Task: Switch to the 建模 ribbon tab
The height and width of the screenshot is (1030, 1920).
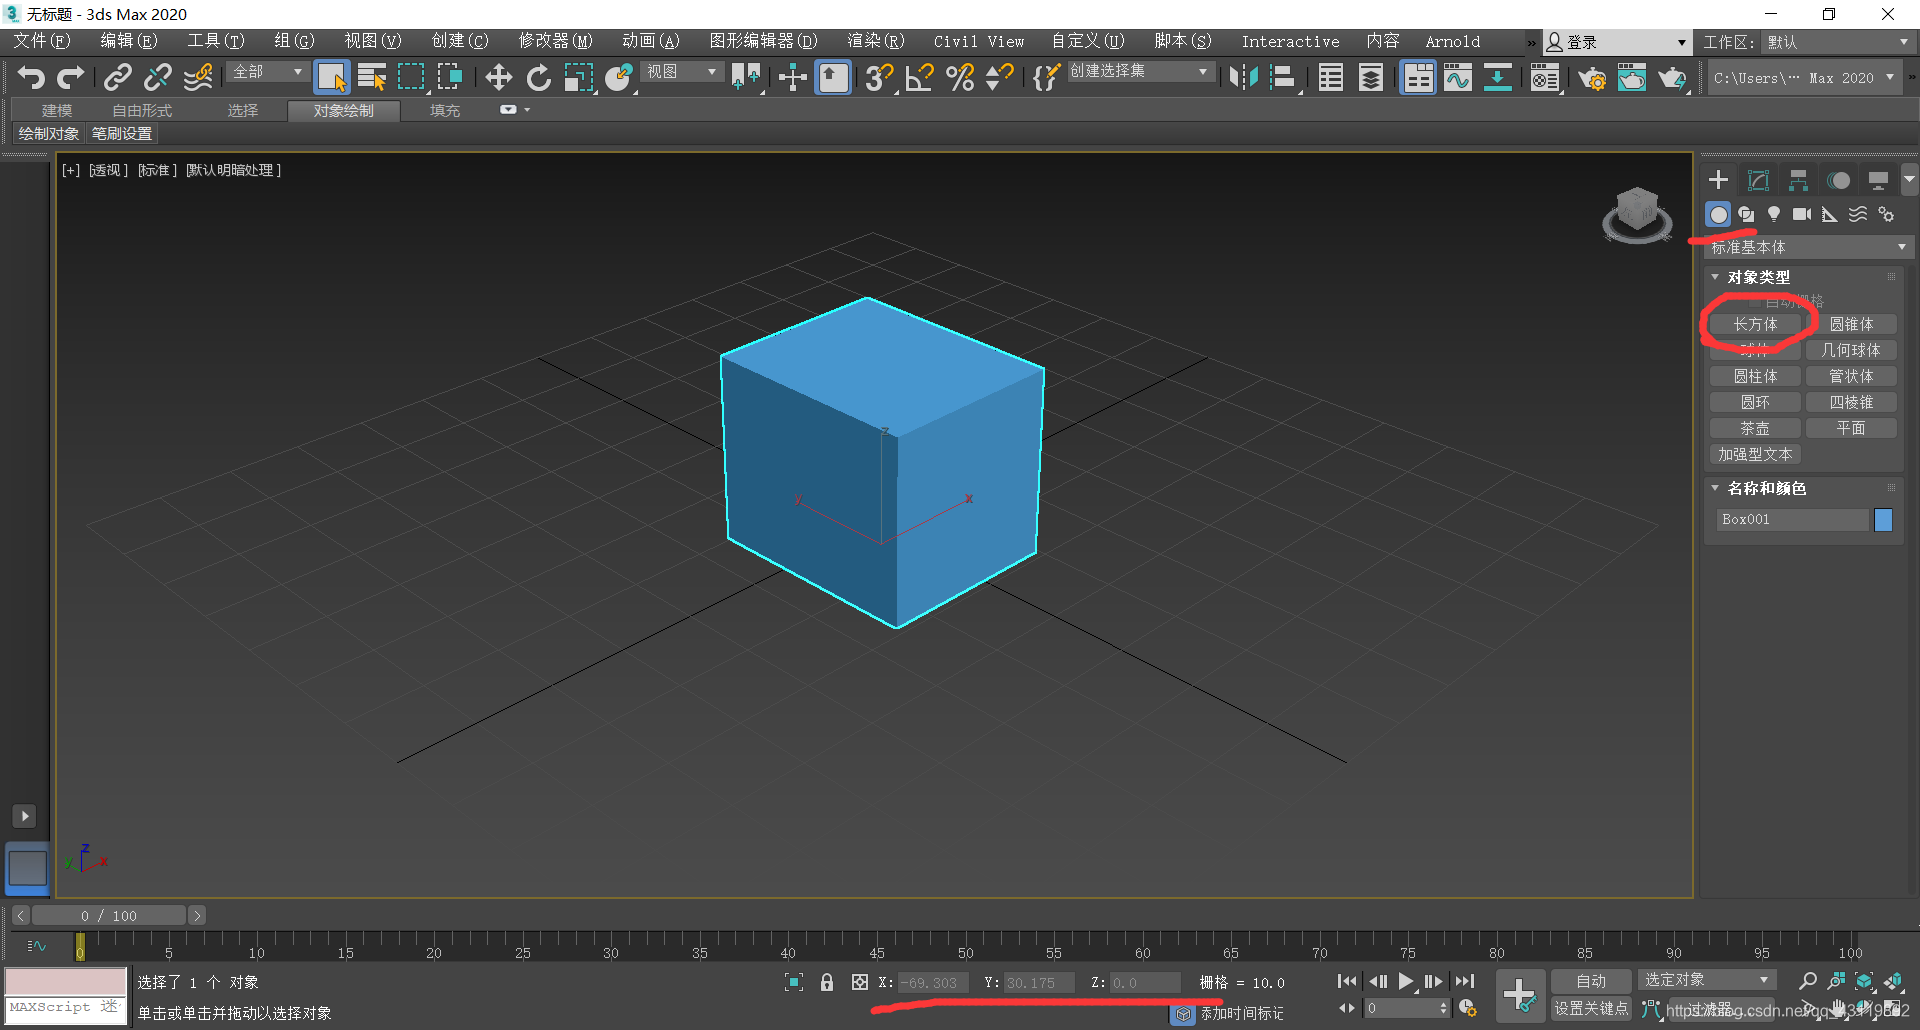Action: pos(57,111)
